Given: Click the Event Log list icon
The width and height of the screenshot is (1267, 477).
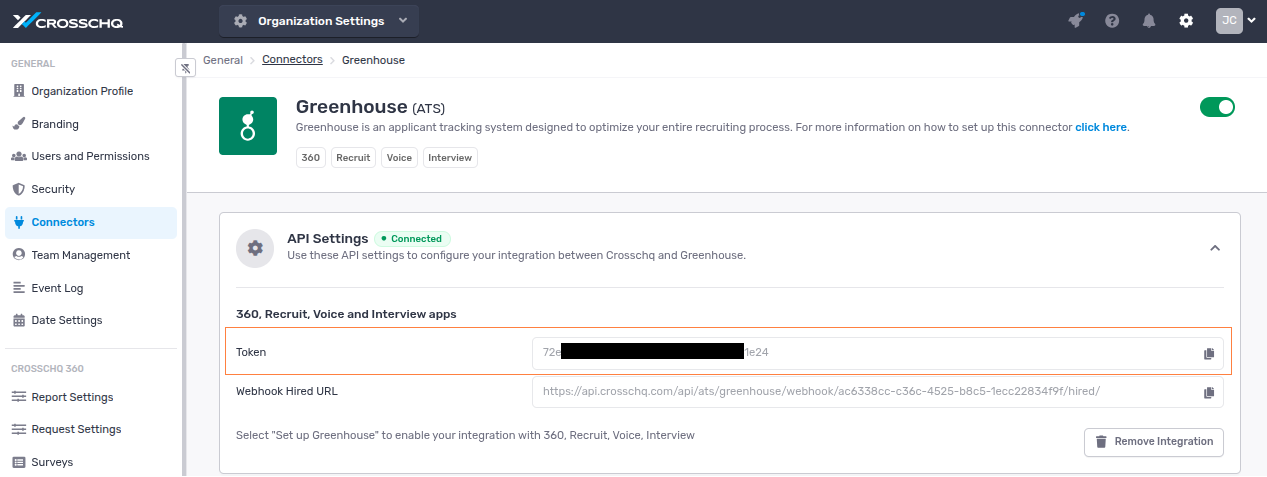Looking at the screenshot, I should coord(19,288).
